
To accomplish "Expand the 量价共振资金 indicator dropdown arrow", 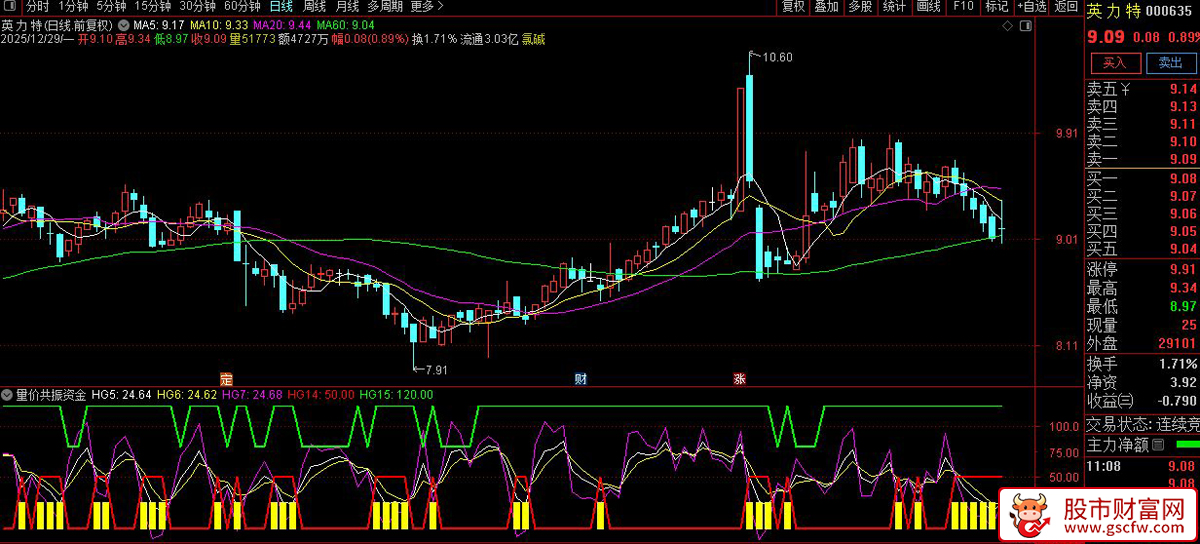I will pyautogui.click(x=8, y=395).
